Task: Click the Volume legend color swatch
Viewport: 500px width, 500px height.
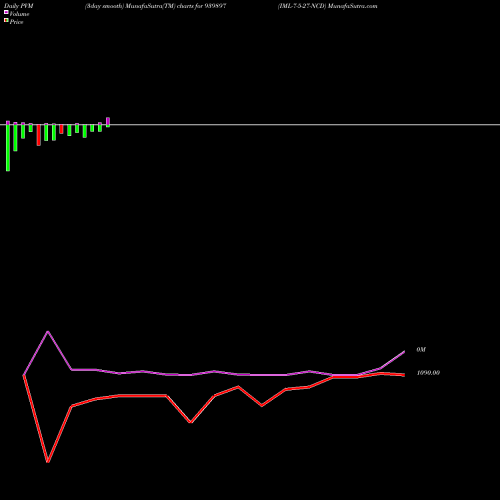Action: click(x=6, y=12)
